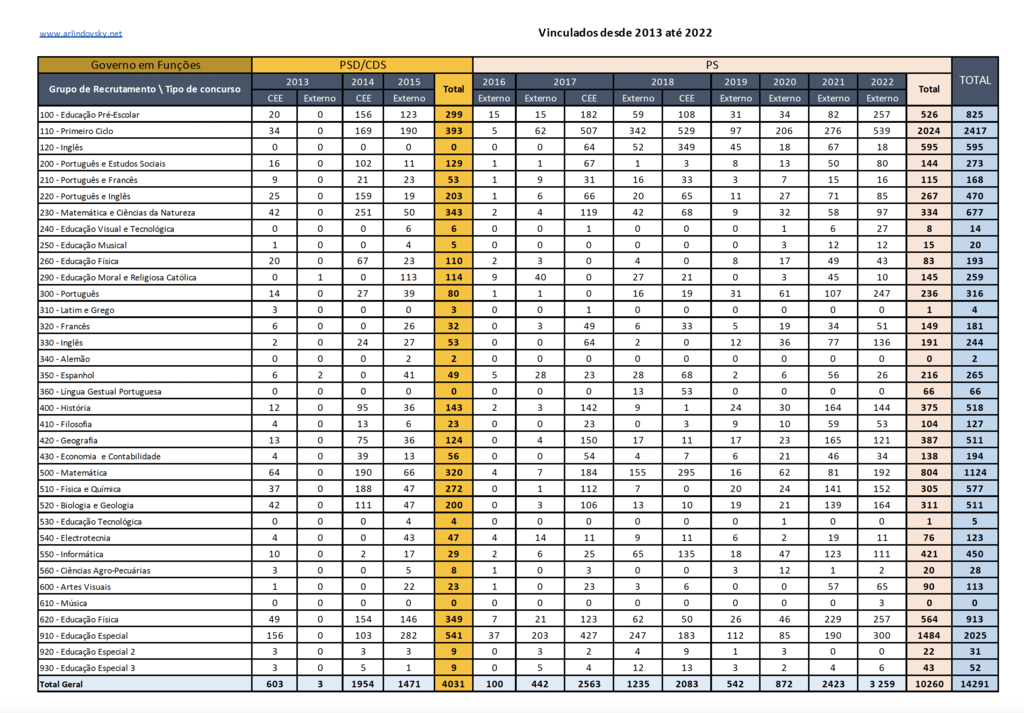Screen dimensions: 1024x713
Task: Click the "Total Geral" row label
Action: [62, 684]
